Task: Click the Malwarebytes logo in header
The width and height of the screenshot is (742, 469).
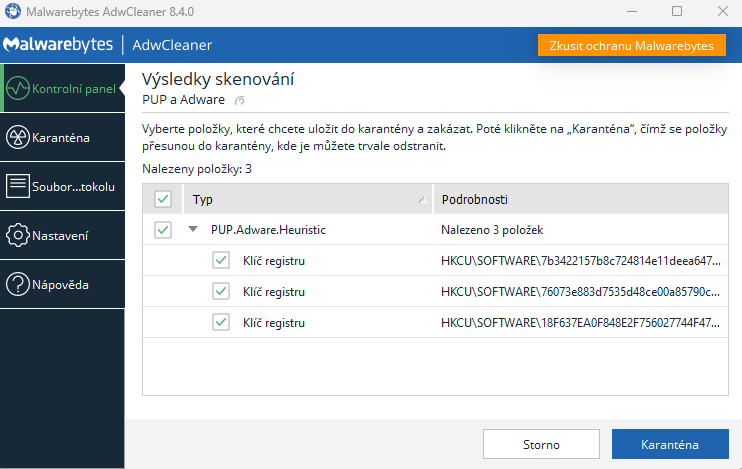Action: [58, 44]
